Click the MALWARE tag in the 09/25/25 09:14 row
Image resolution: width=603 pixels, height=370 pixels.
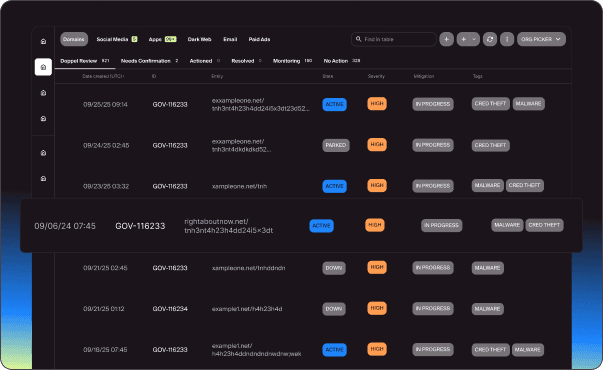[528, 103]
